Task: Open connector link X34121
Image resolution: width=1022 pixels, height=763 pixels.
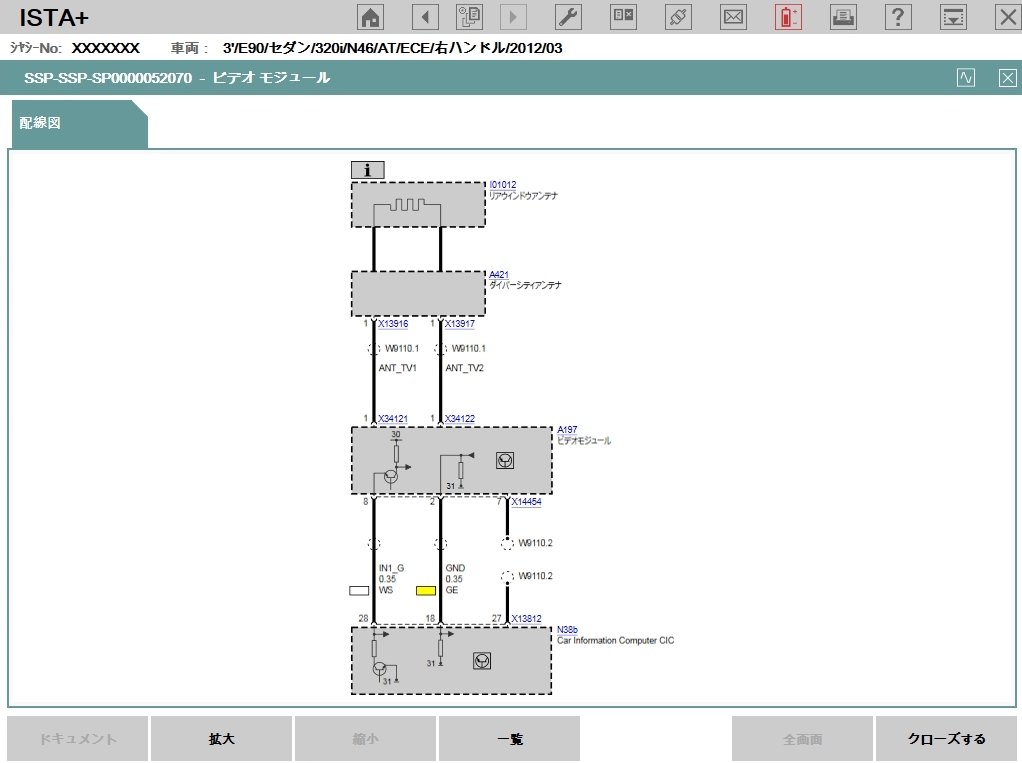Action: click(393, 418)
